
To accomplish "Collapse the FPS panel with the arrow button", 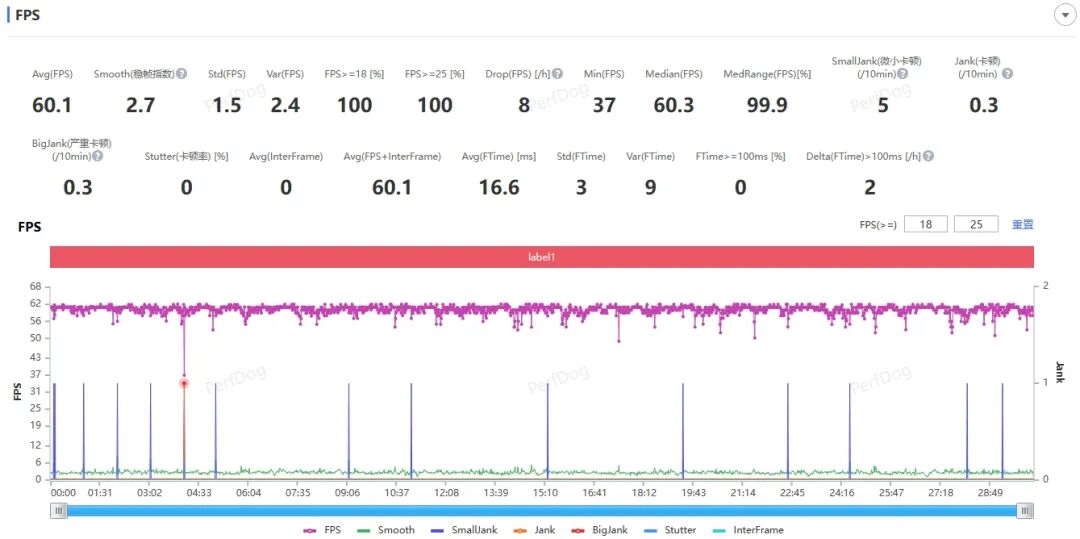I will 1065,15.
